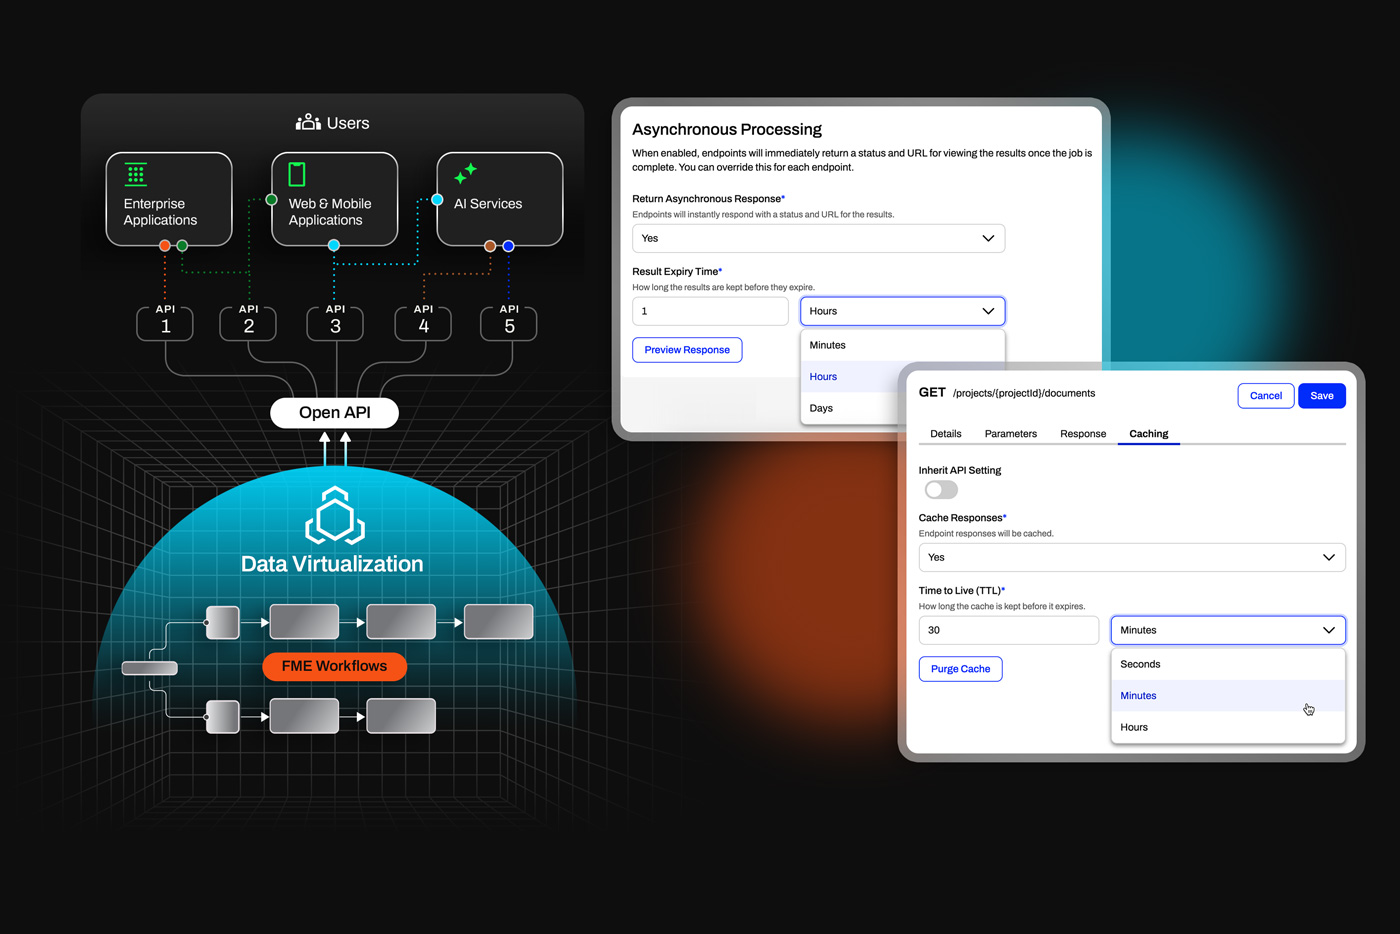Click the API 2 box
Screen dimensions: 1400x934
tap(248, 323)
